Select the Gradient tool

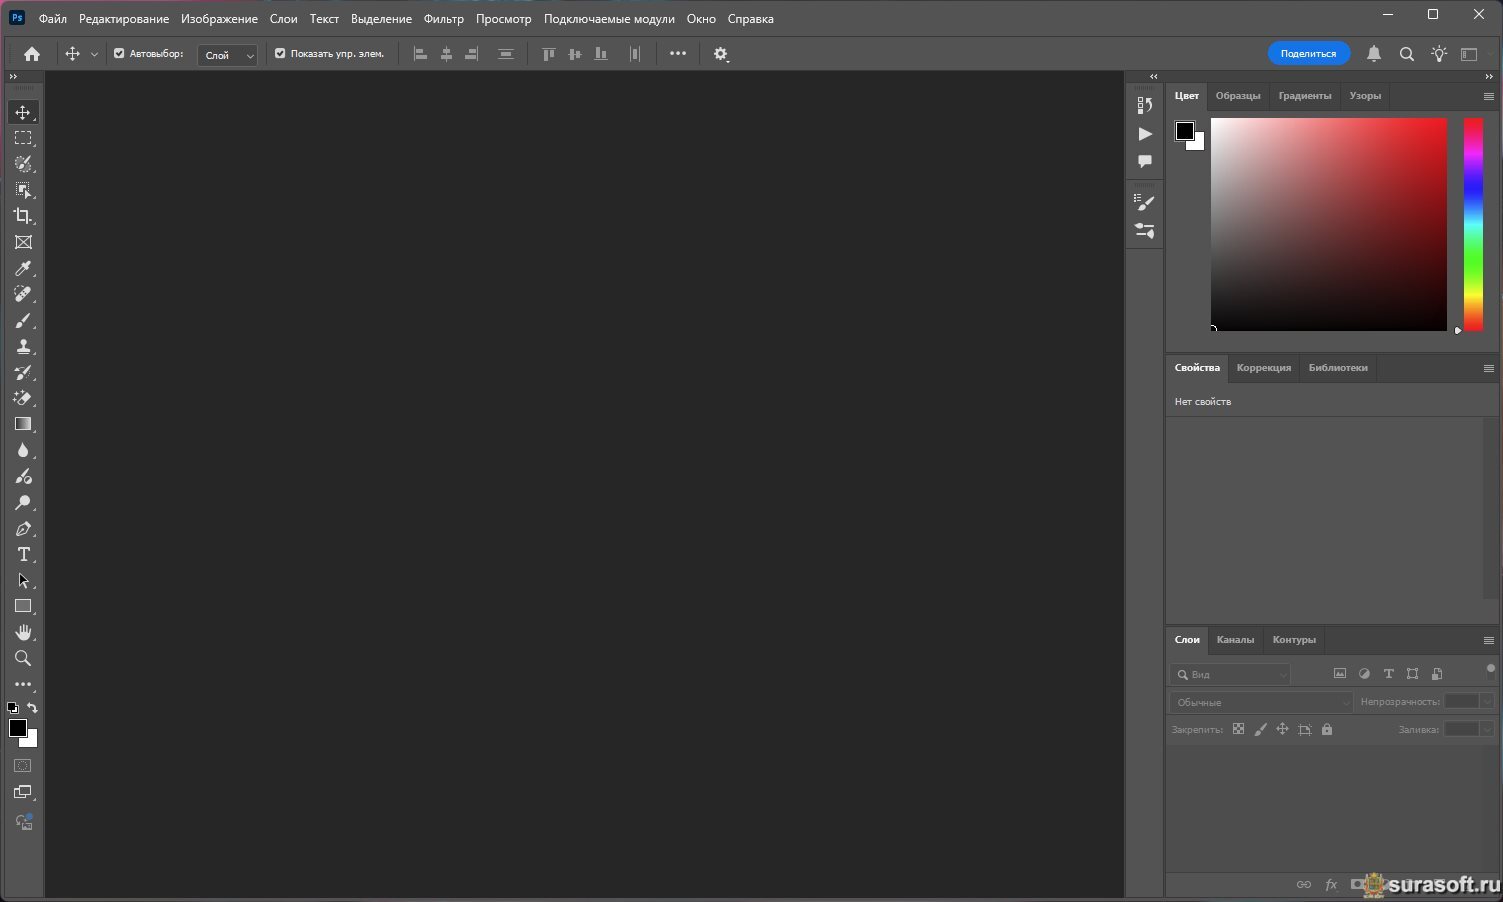click(23, 424)
